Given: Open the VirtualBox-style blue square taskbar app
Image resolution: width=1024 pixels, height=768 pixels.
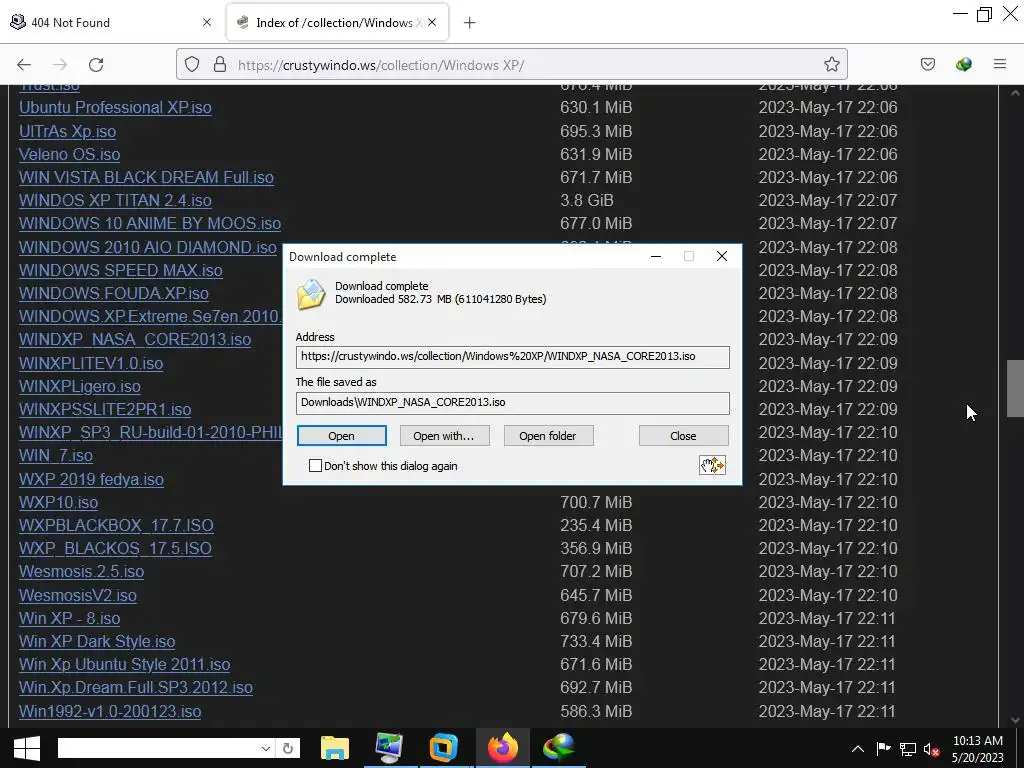Looking at the screenshot, I should (x=443, y=748).
